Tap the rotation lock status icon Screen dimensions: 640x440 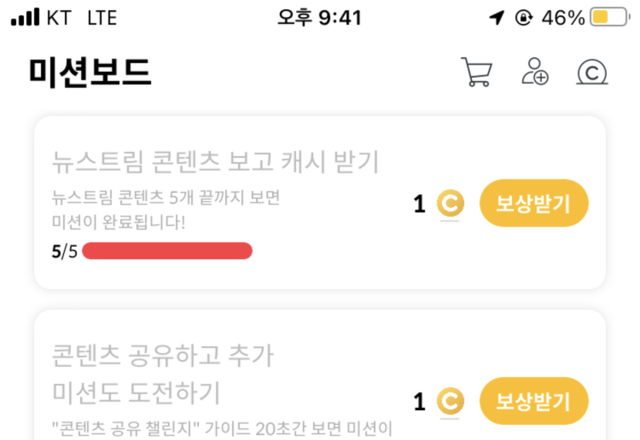pos(522,18)
